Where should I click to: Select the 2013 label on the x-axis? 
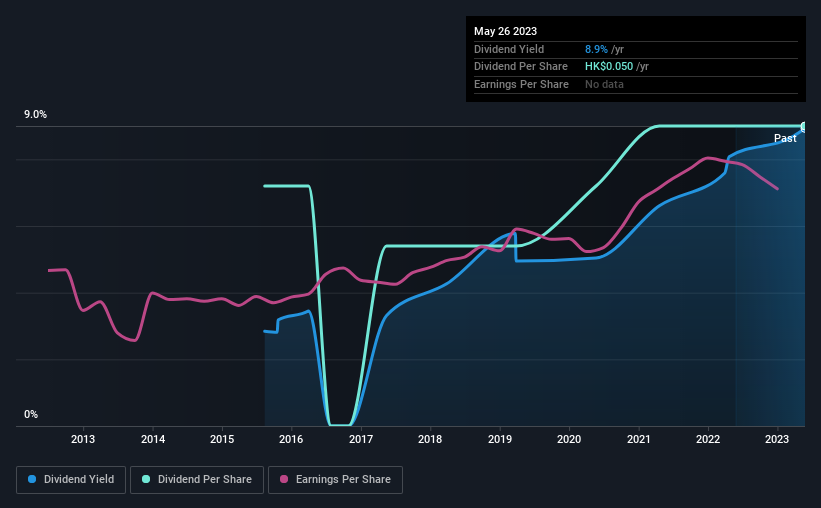(x=83, y=439)
